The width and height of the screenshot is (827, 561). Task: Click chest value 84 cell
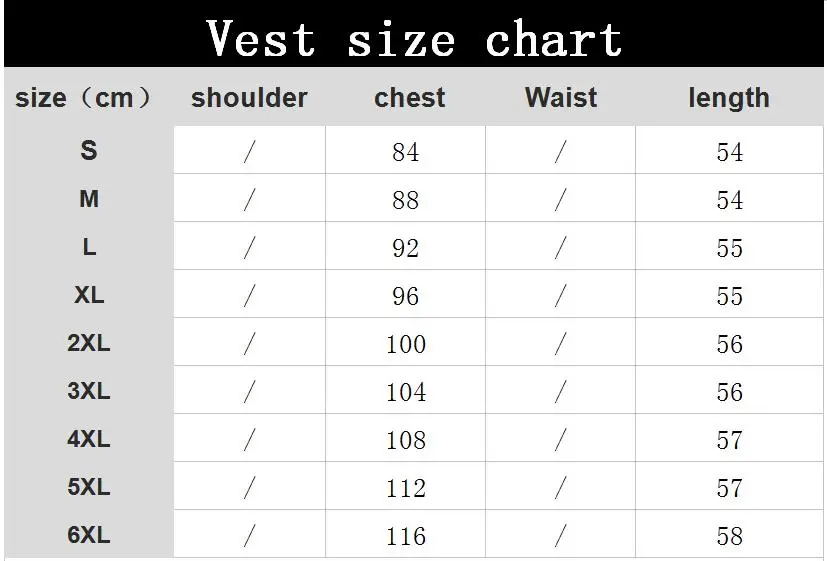[405, 152]
